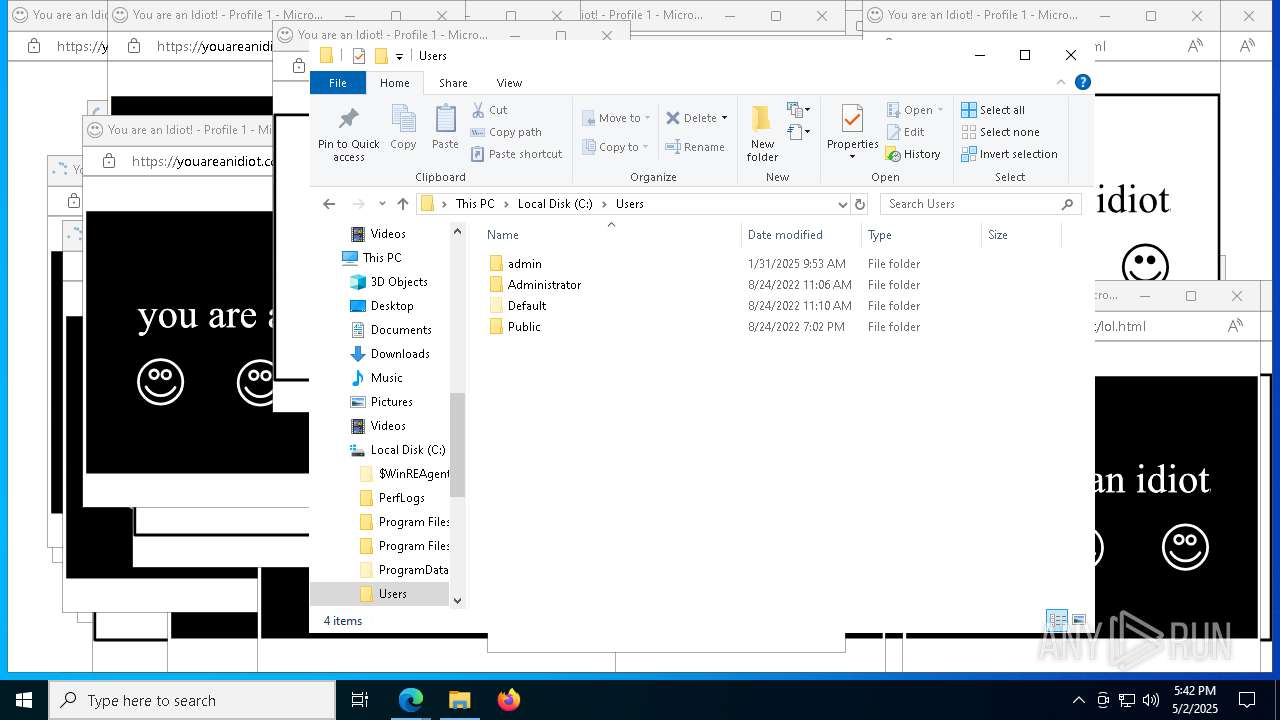Navigate up one folder level
The height and width of the screenshot is (720, 1280).
point(403,204)
